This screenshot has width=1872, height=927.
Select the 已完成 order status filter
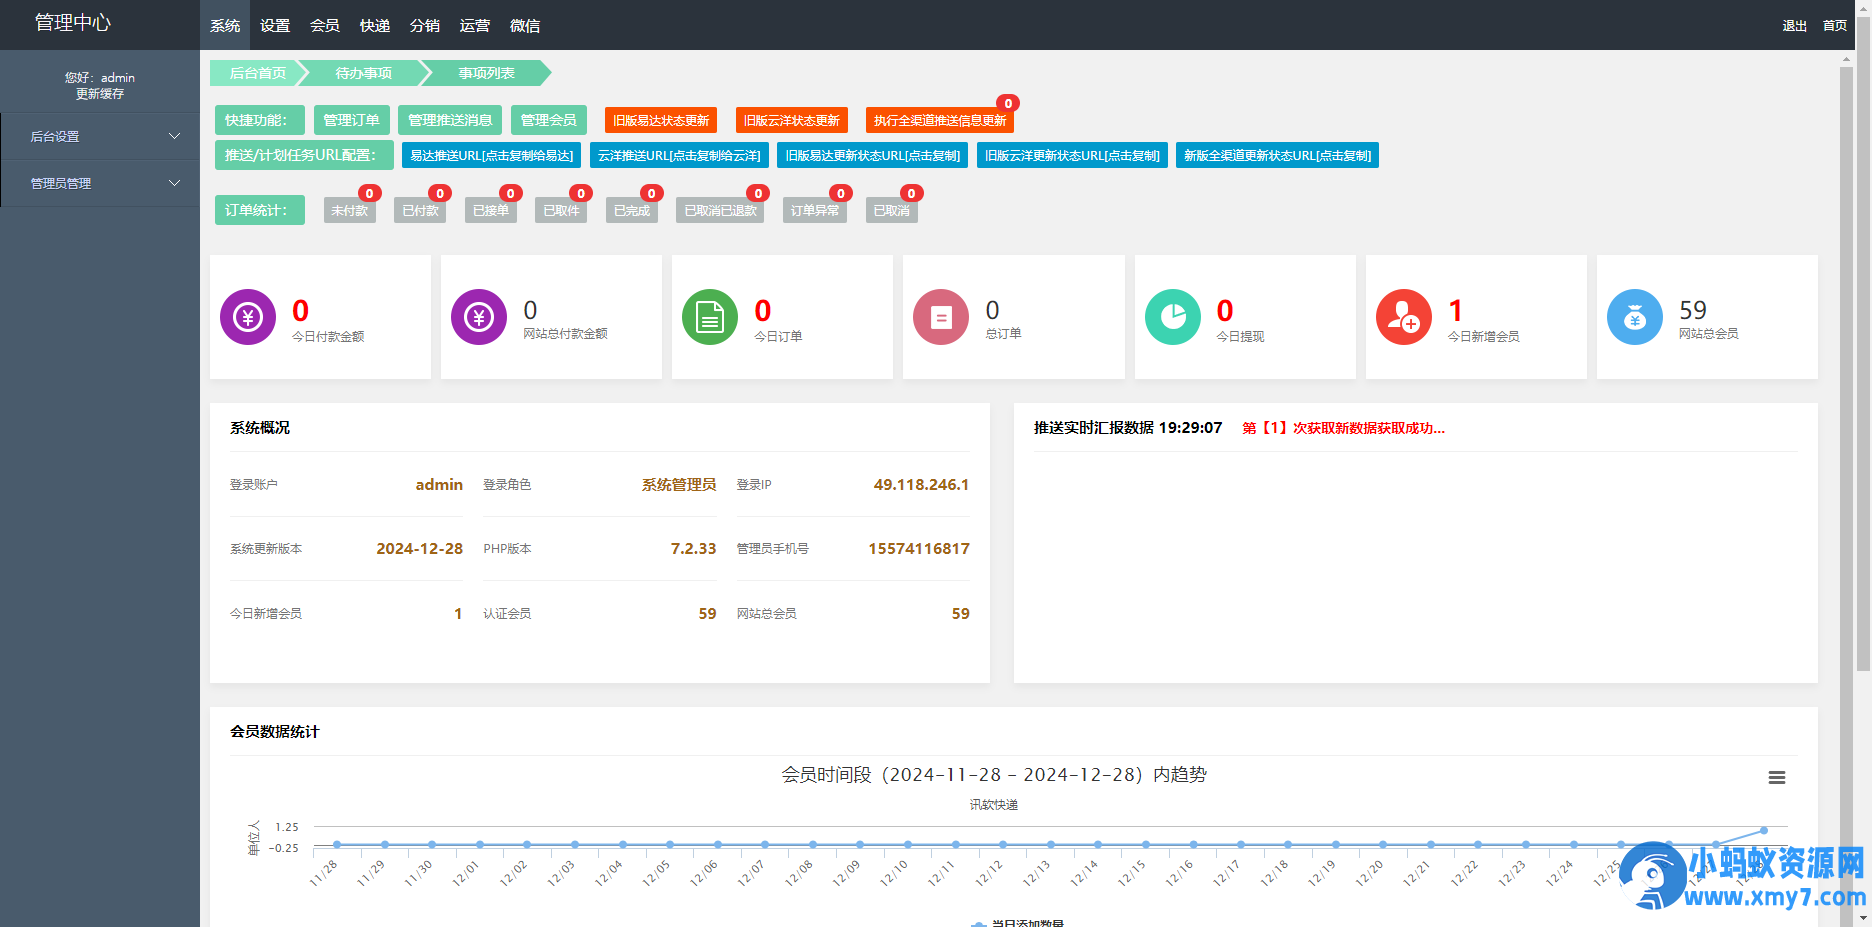pyautogui.click(x=631, y=210)
